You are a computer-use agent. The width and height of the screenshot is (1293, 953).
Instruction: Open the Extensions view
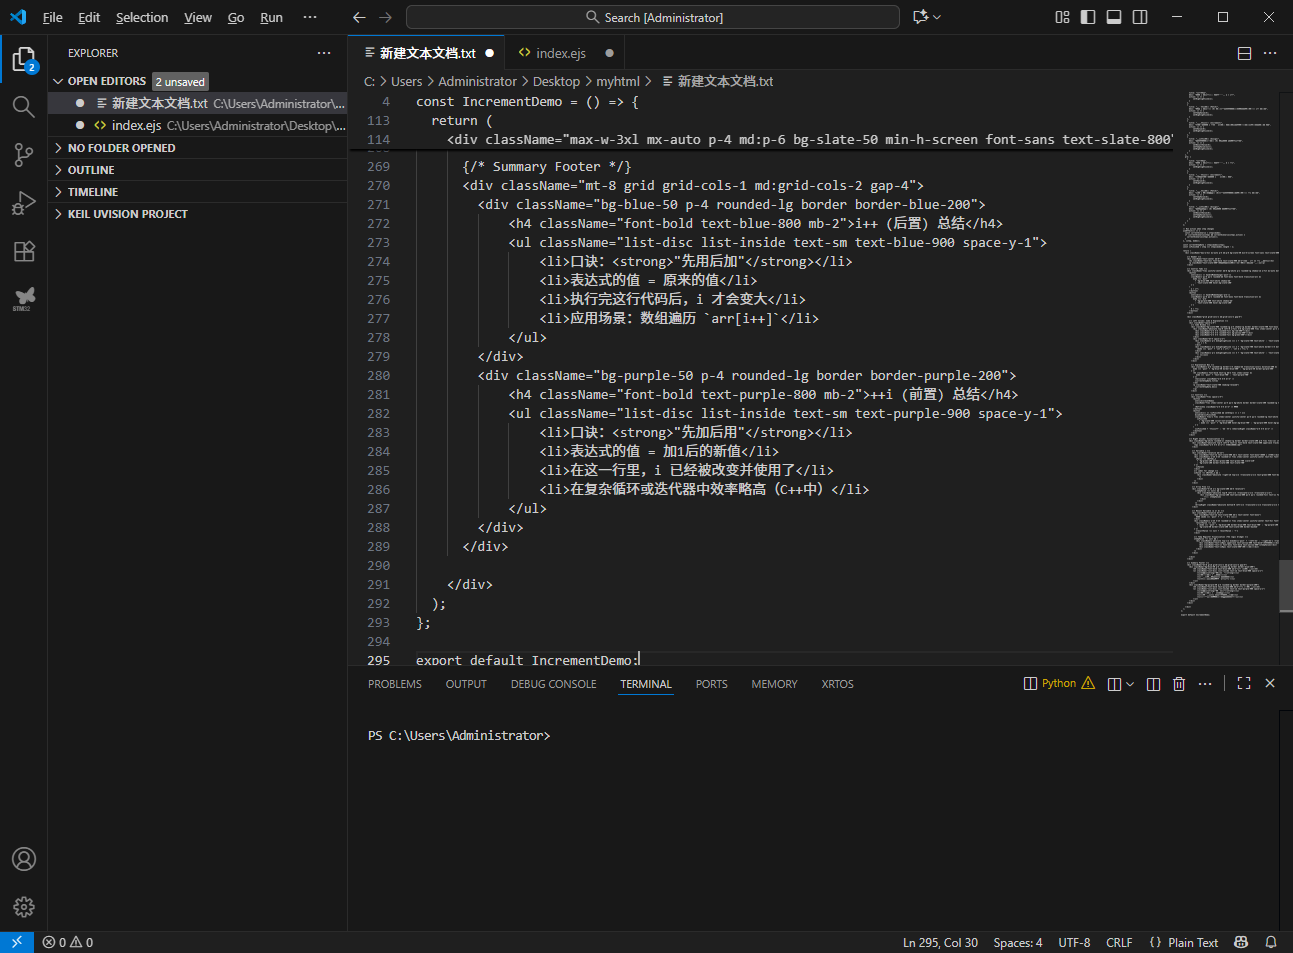point(24,251)
